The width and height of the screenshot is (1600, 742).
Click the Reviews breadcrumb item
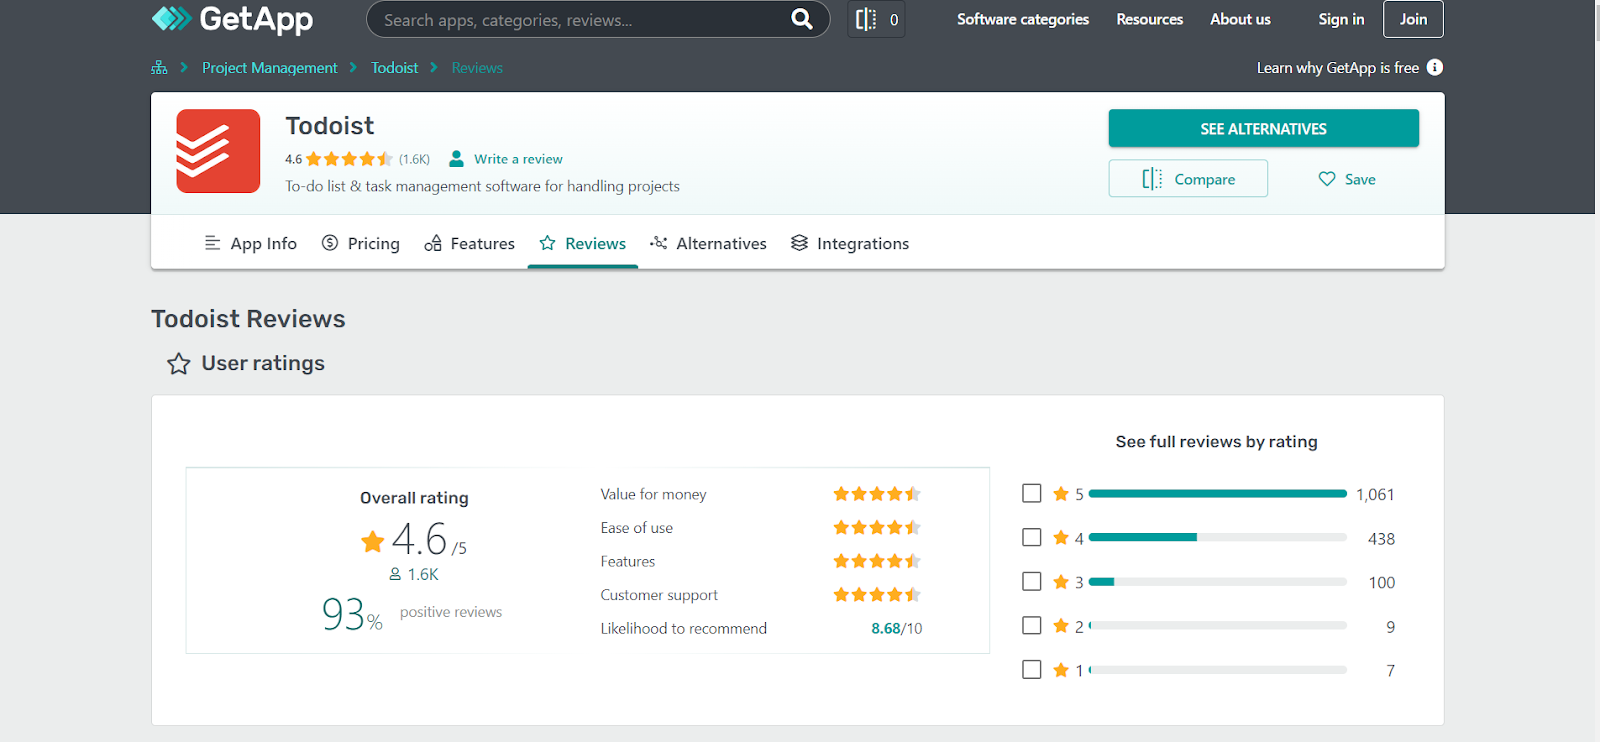pyautogui.click(x=477, y=68)
